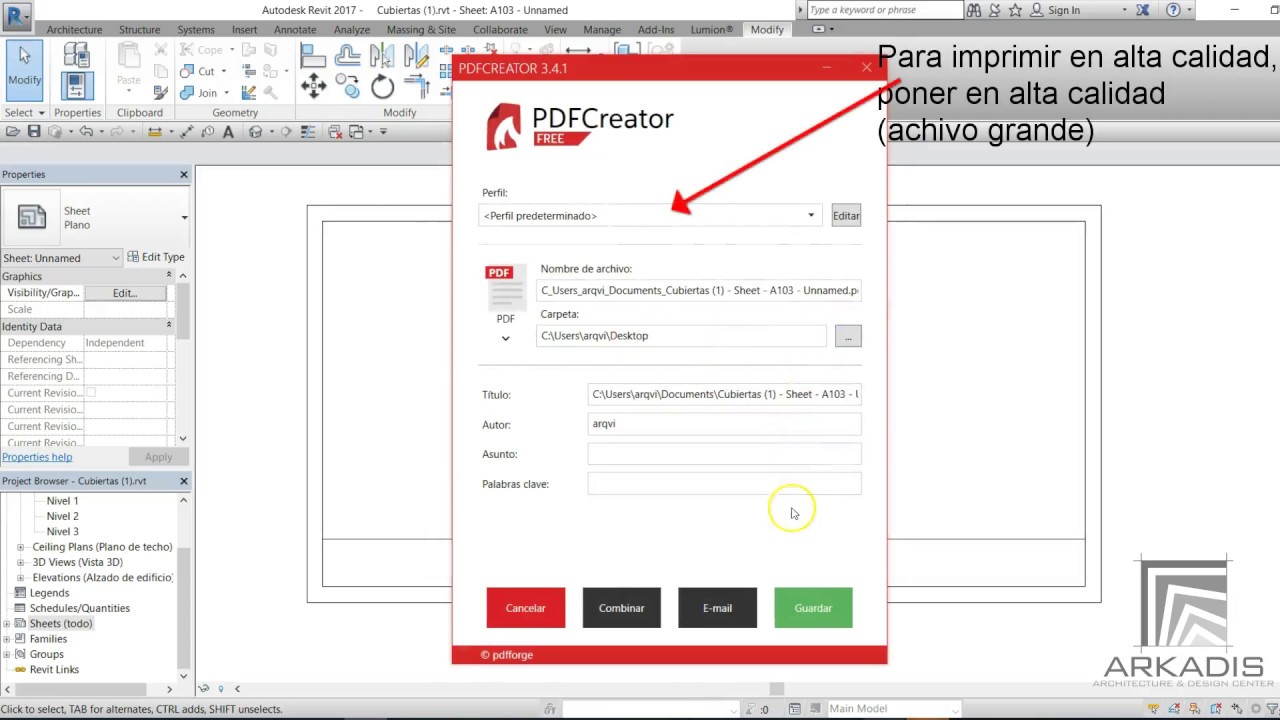Select the Align tool in Modify panel

[x=313, y=57]
